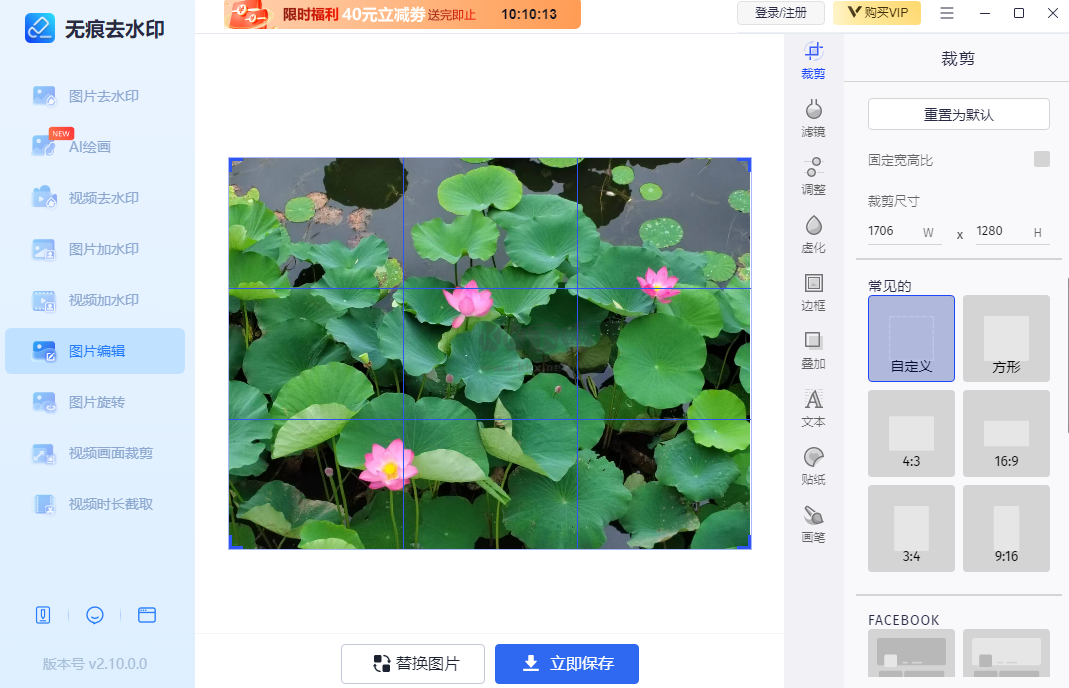
Task: Switch to 视频去水印 in the sidebar
Action: pyautogui.click(x=96, y=197)
